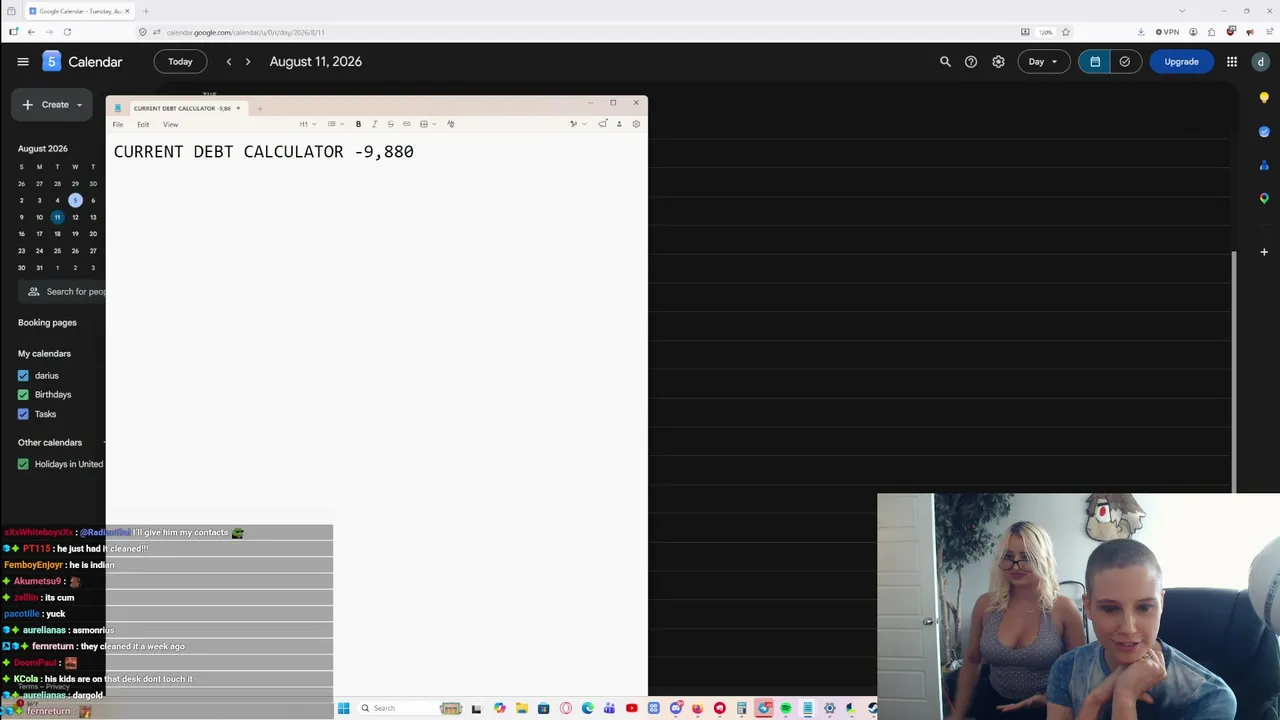
Task: Go to next day arrow
Action: [x=248, y=62]
